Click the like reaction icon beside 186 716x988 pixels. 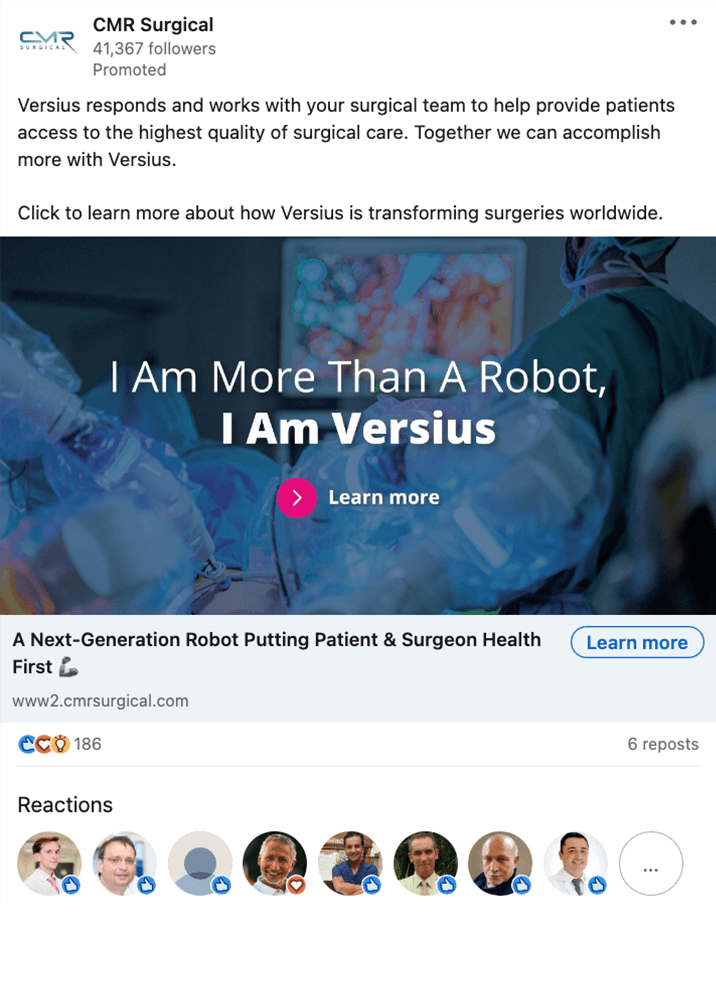pos(27,744)
